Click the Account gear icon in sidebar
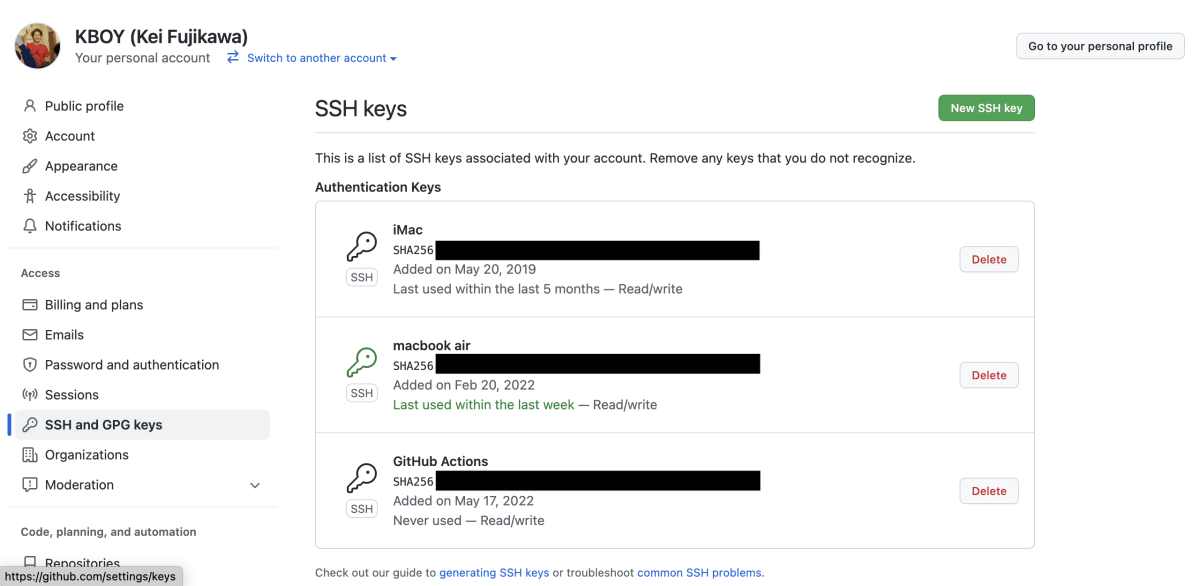The width and height of the screenshot is (1200, 586). click(30, 136)
